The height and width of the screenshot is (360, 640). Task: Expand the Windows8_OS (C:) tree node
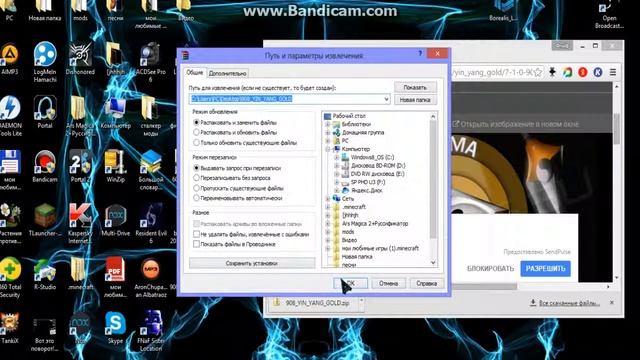(337, 157)
